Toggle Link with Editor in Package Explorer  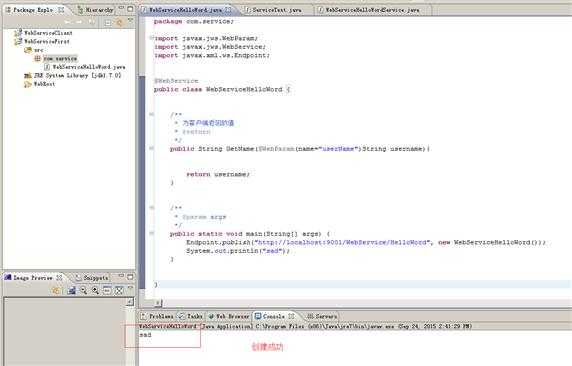point(119,23)
